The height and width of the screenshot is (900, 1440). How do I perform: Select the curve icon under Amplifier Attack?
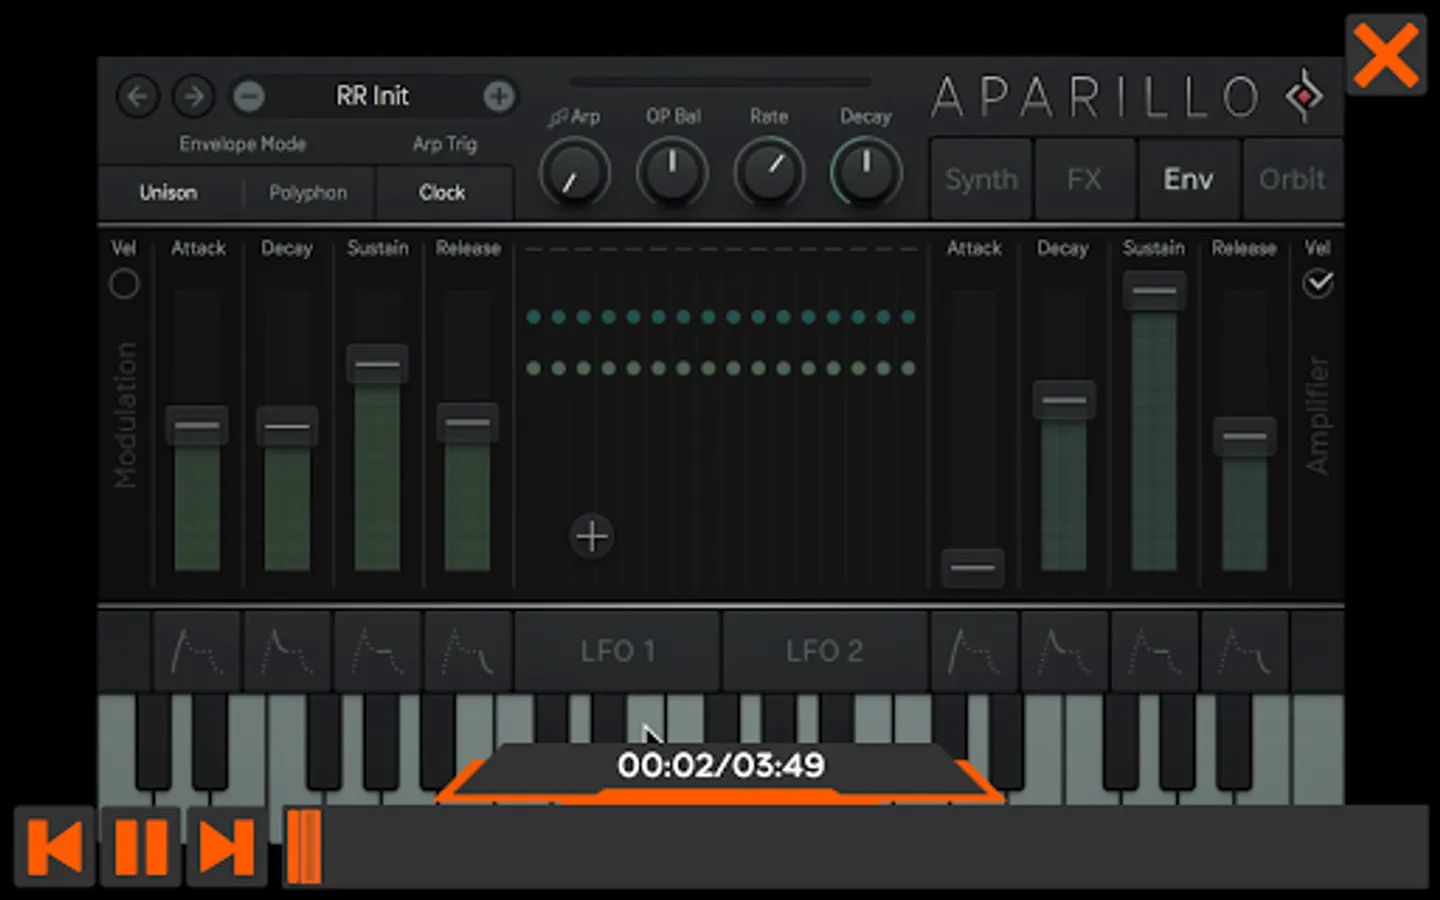tap(974, 651)
